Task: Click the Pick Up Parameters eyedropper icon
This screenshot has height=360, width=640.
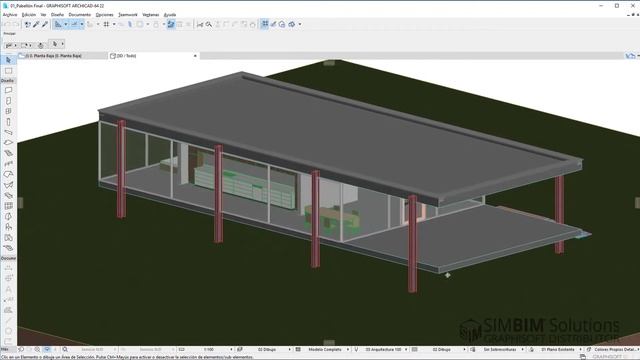Action: (36, 24)
